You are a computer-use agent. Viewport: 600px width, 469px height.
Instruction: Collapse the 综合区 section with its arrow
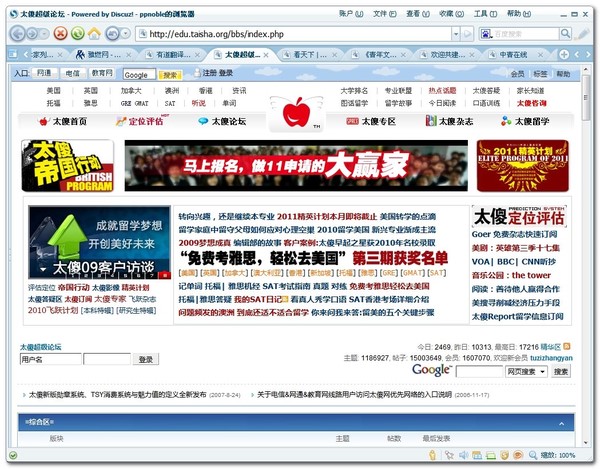(x=561, y=423)
